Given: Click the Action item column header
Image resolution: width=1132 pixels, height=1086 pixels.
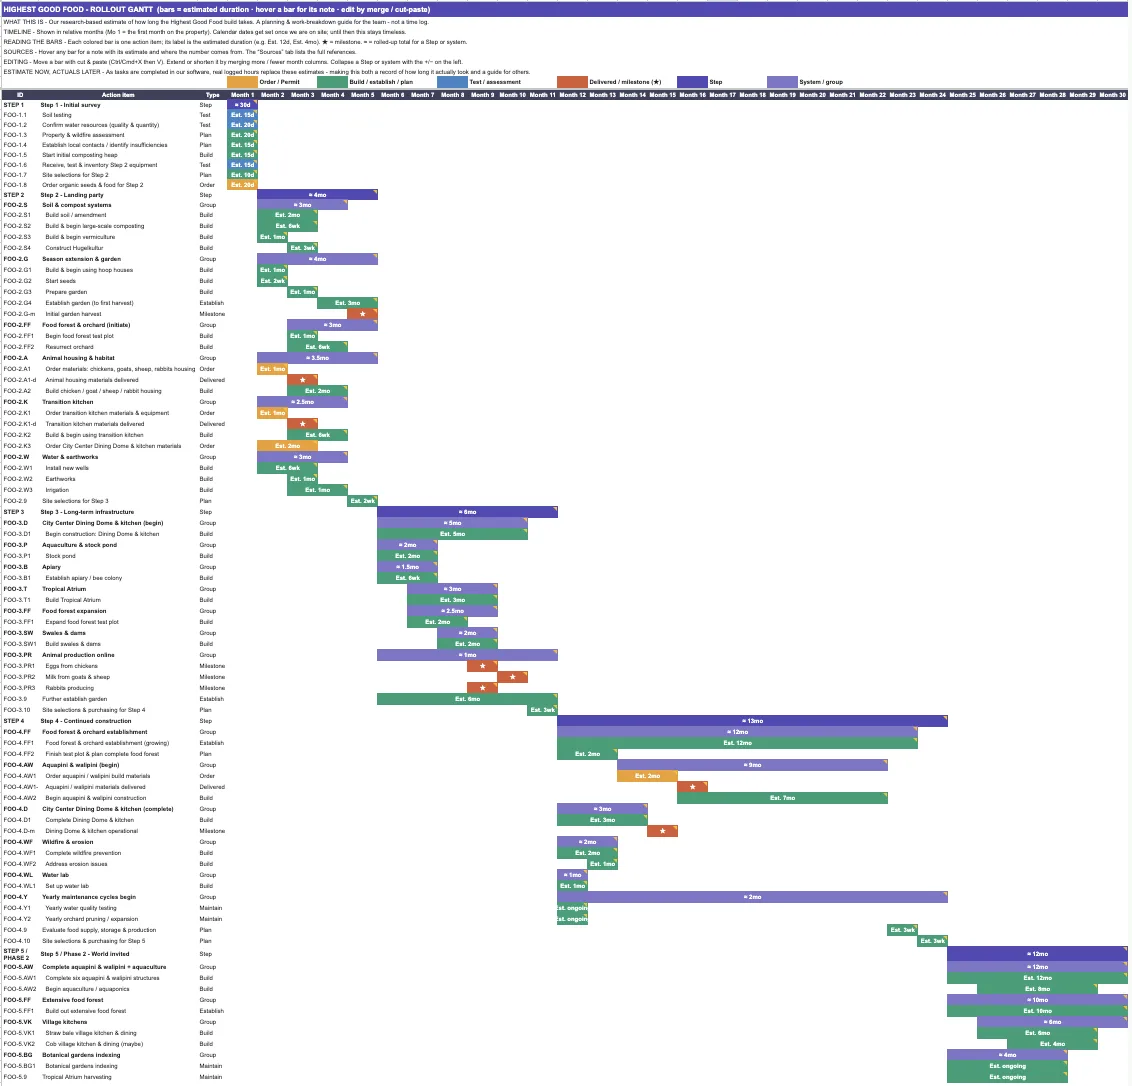Looking at the screenshot, I should pyautogui.click(x=118, y=95).
